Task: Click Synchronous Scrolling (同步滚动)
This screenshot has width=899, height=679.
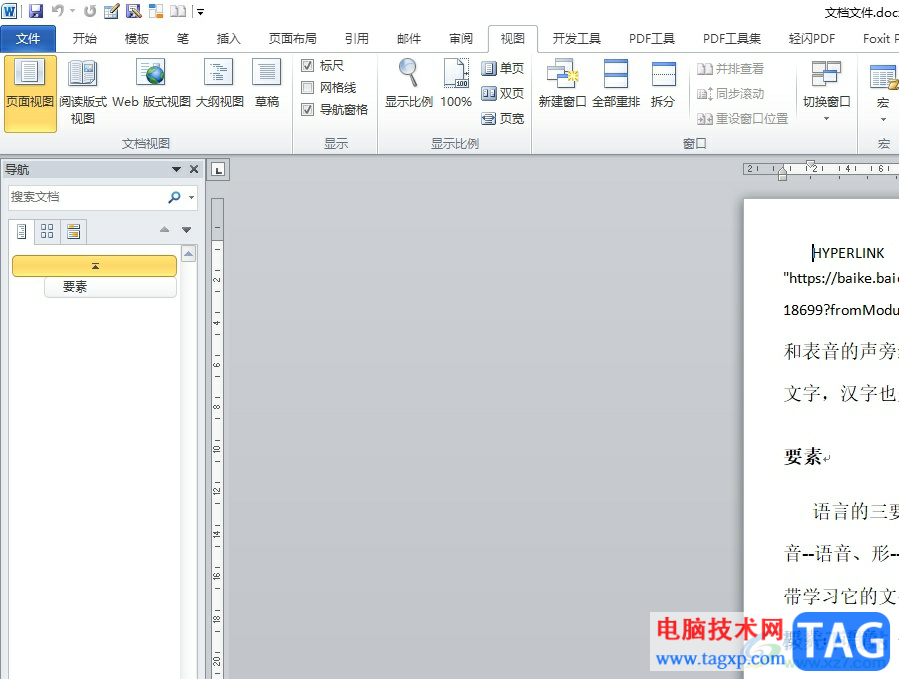Action: pyautogui.click(x=730, y=93)
